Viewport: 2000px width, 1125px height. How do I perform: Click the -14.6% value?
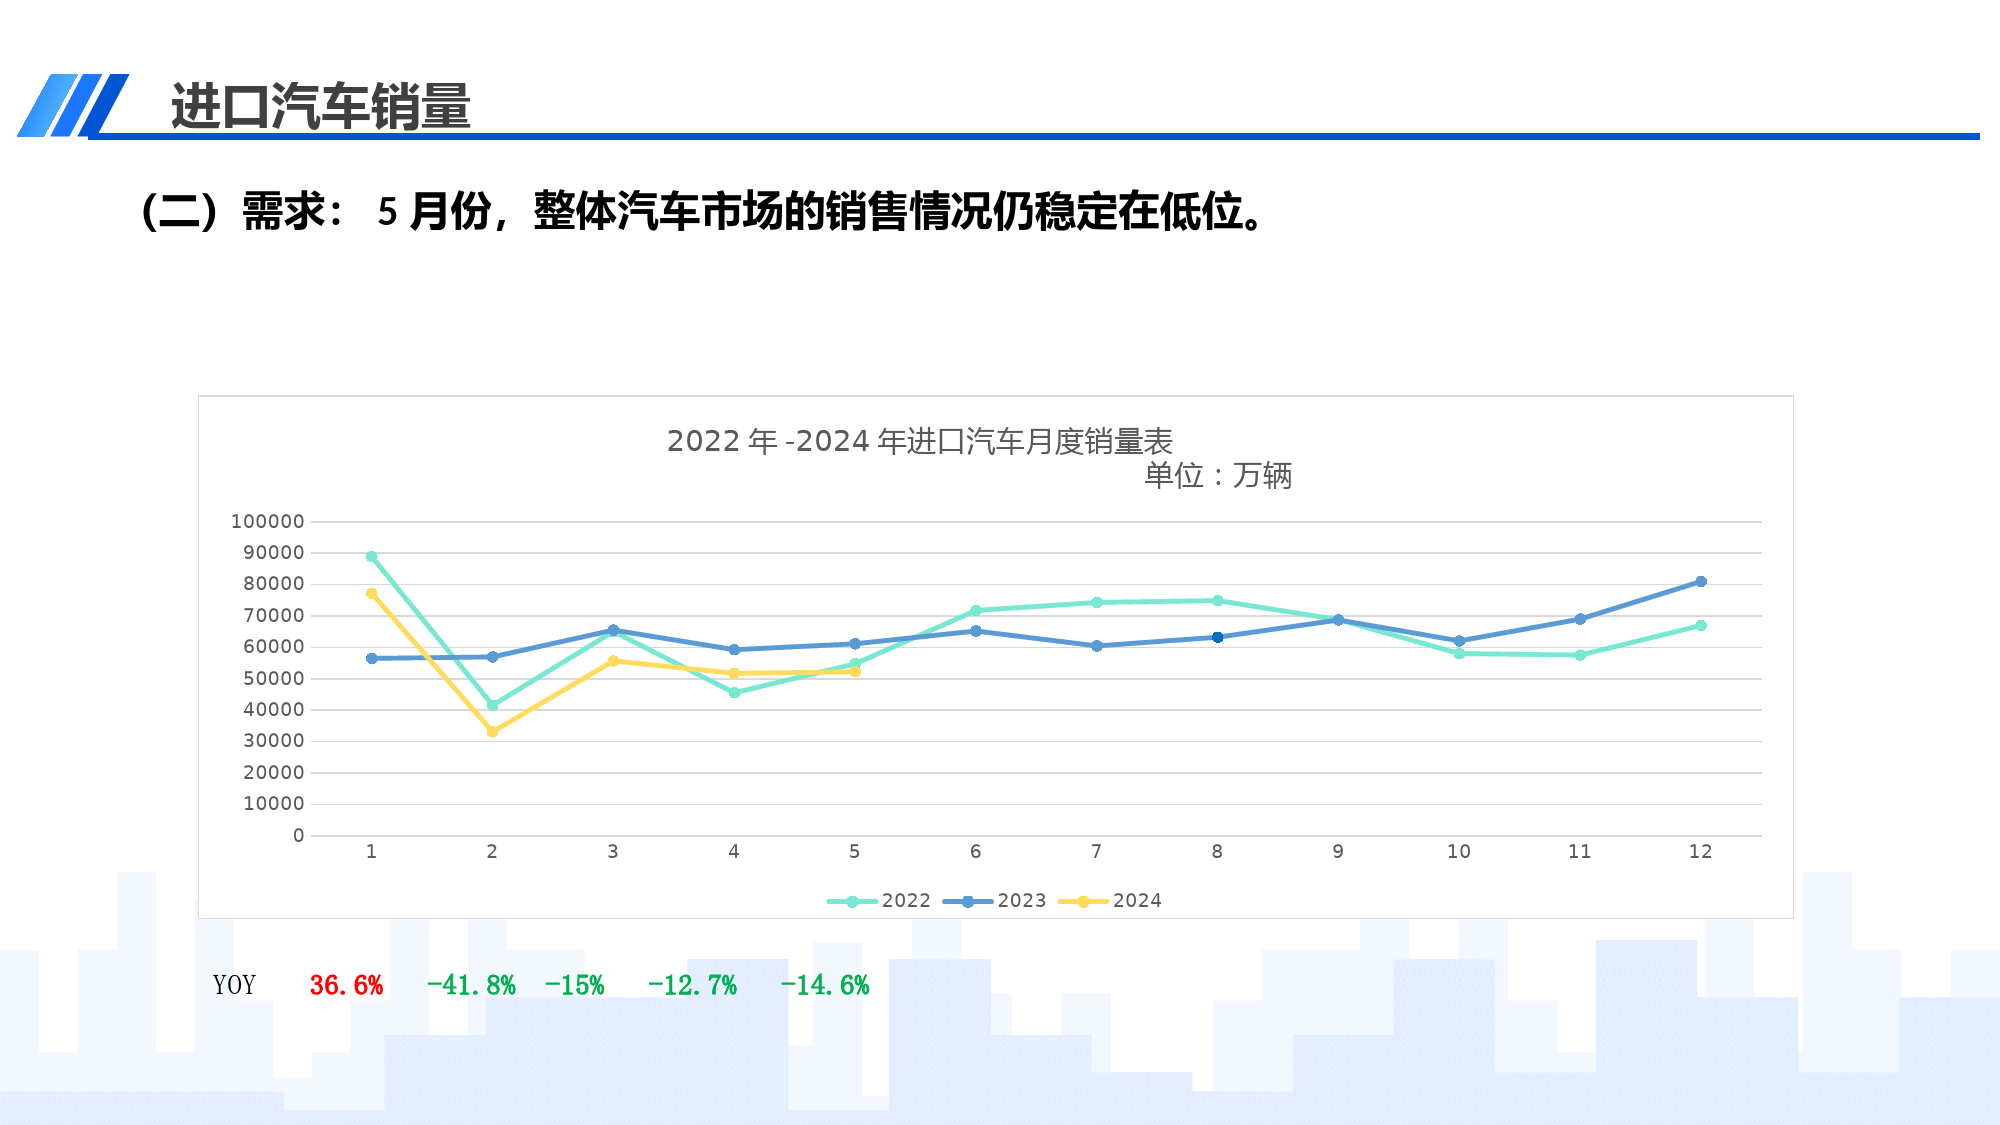click(825, 985)
